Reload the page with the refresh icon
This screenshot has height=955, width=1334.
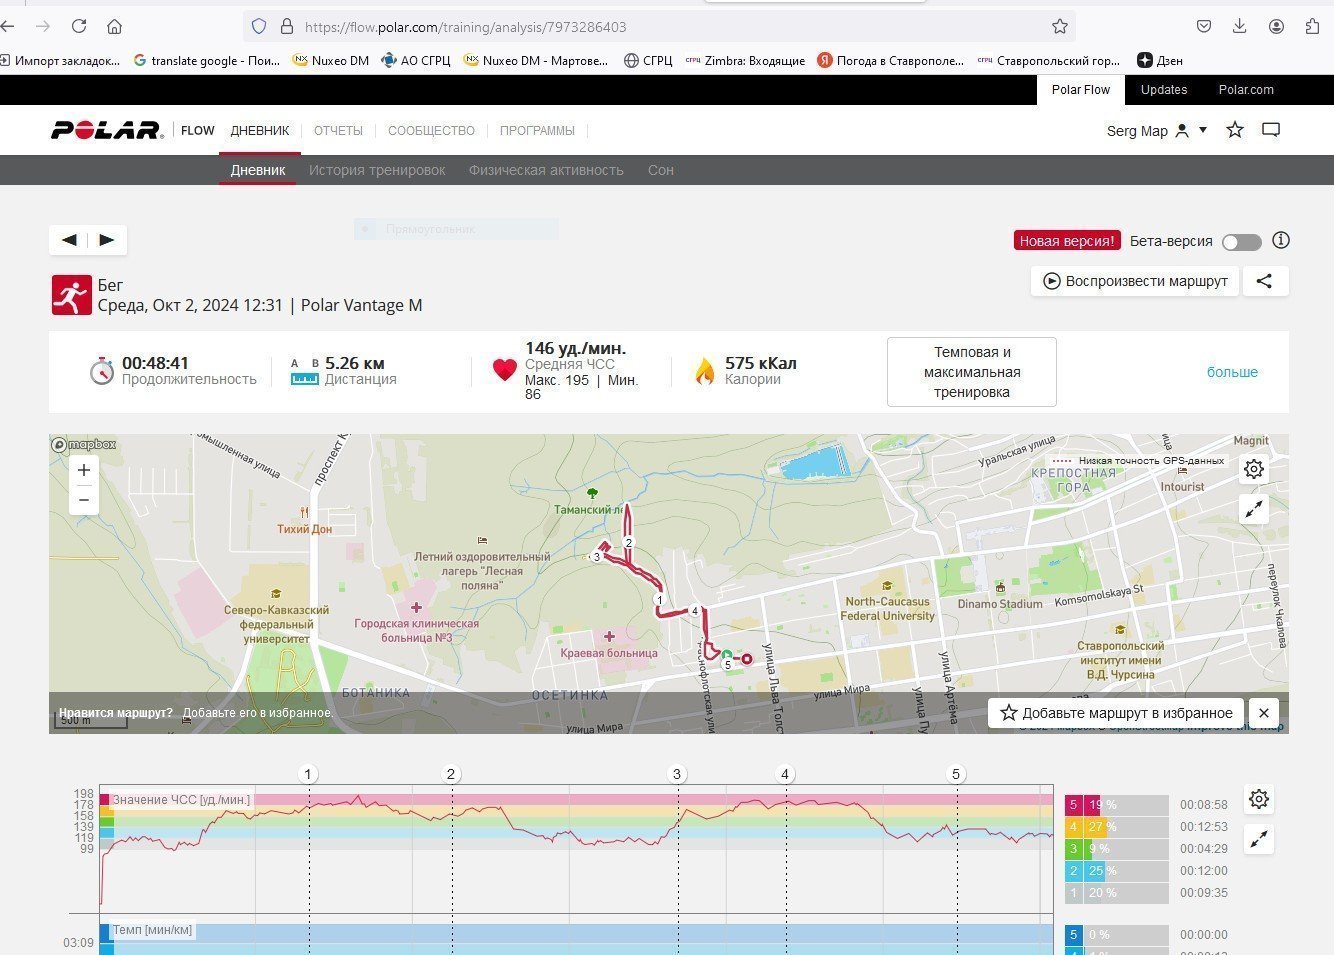[x=79, y=26]
